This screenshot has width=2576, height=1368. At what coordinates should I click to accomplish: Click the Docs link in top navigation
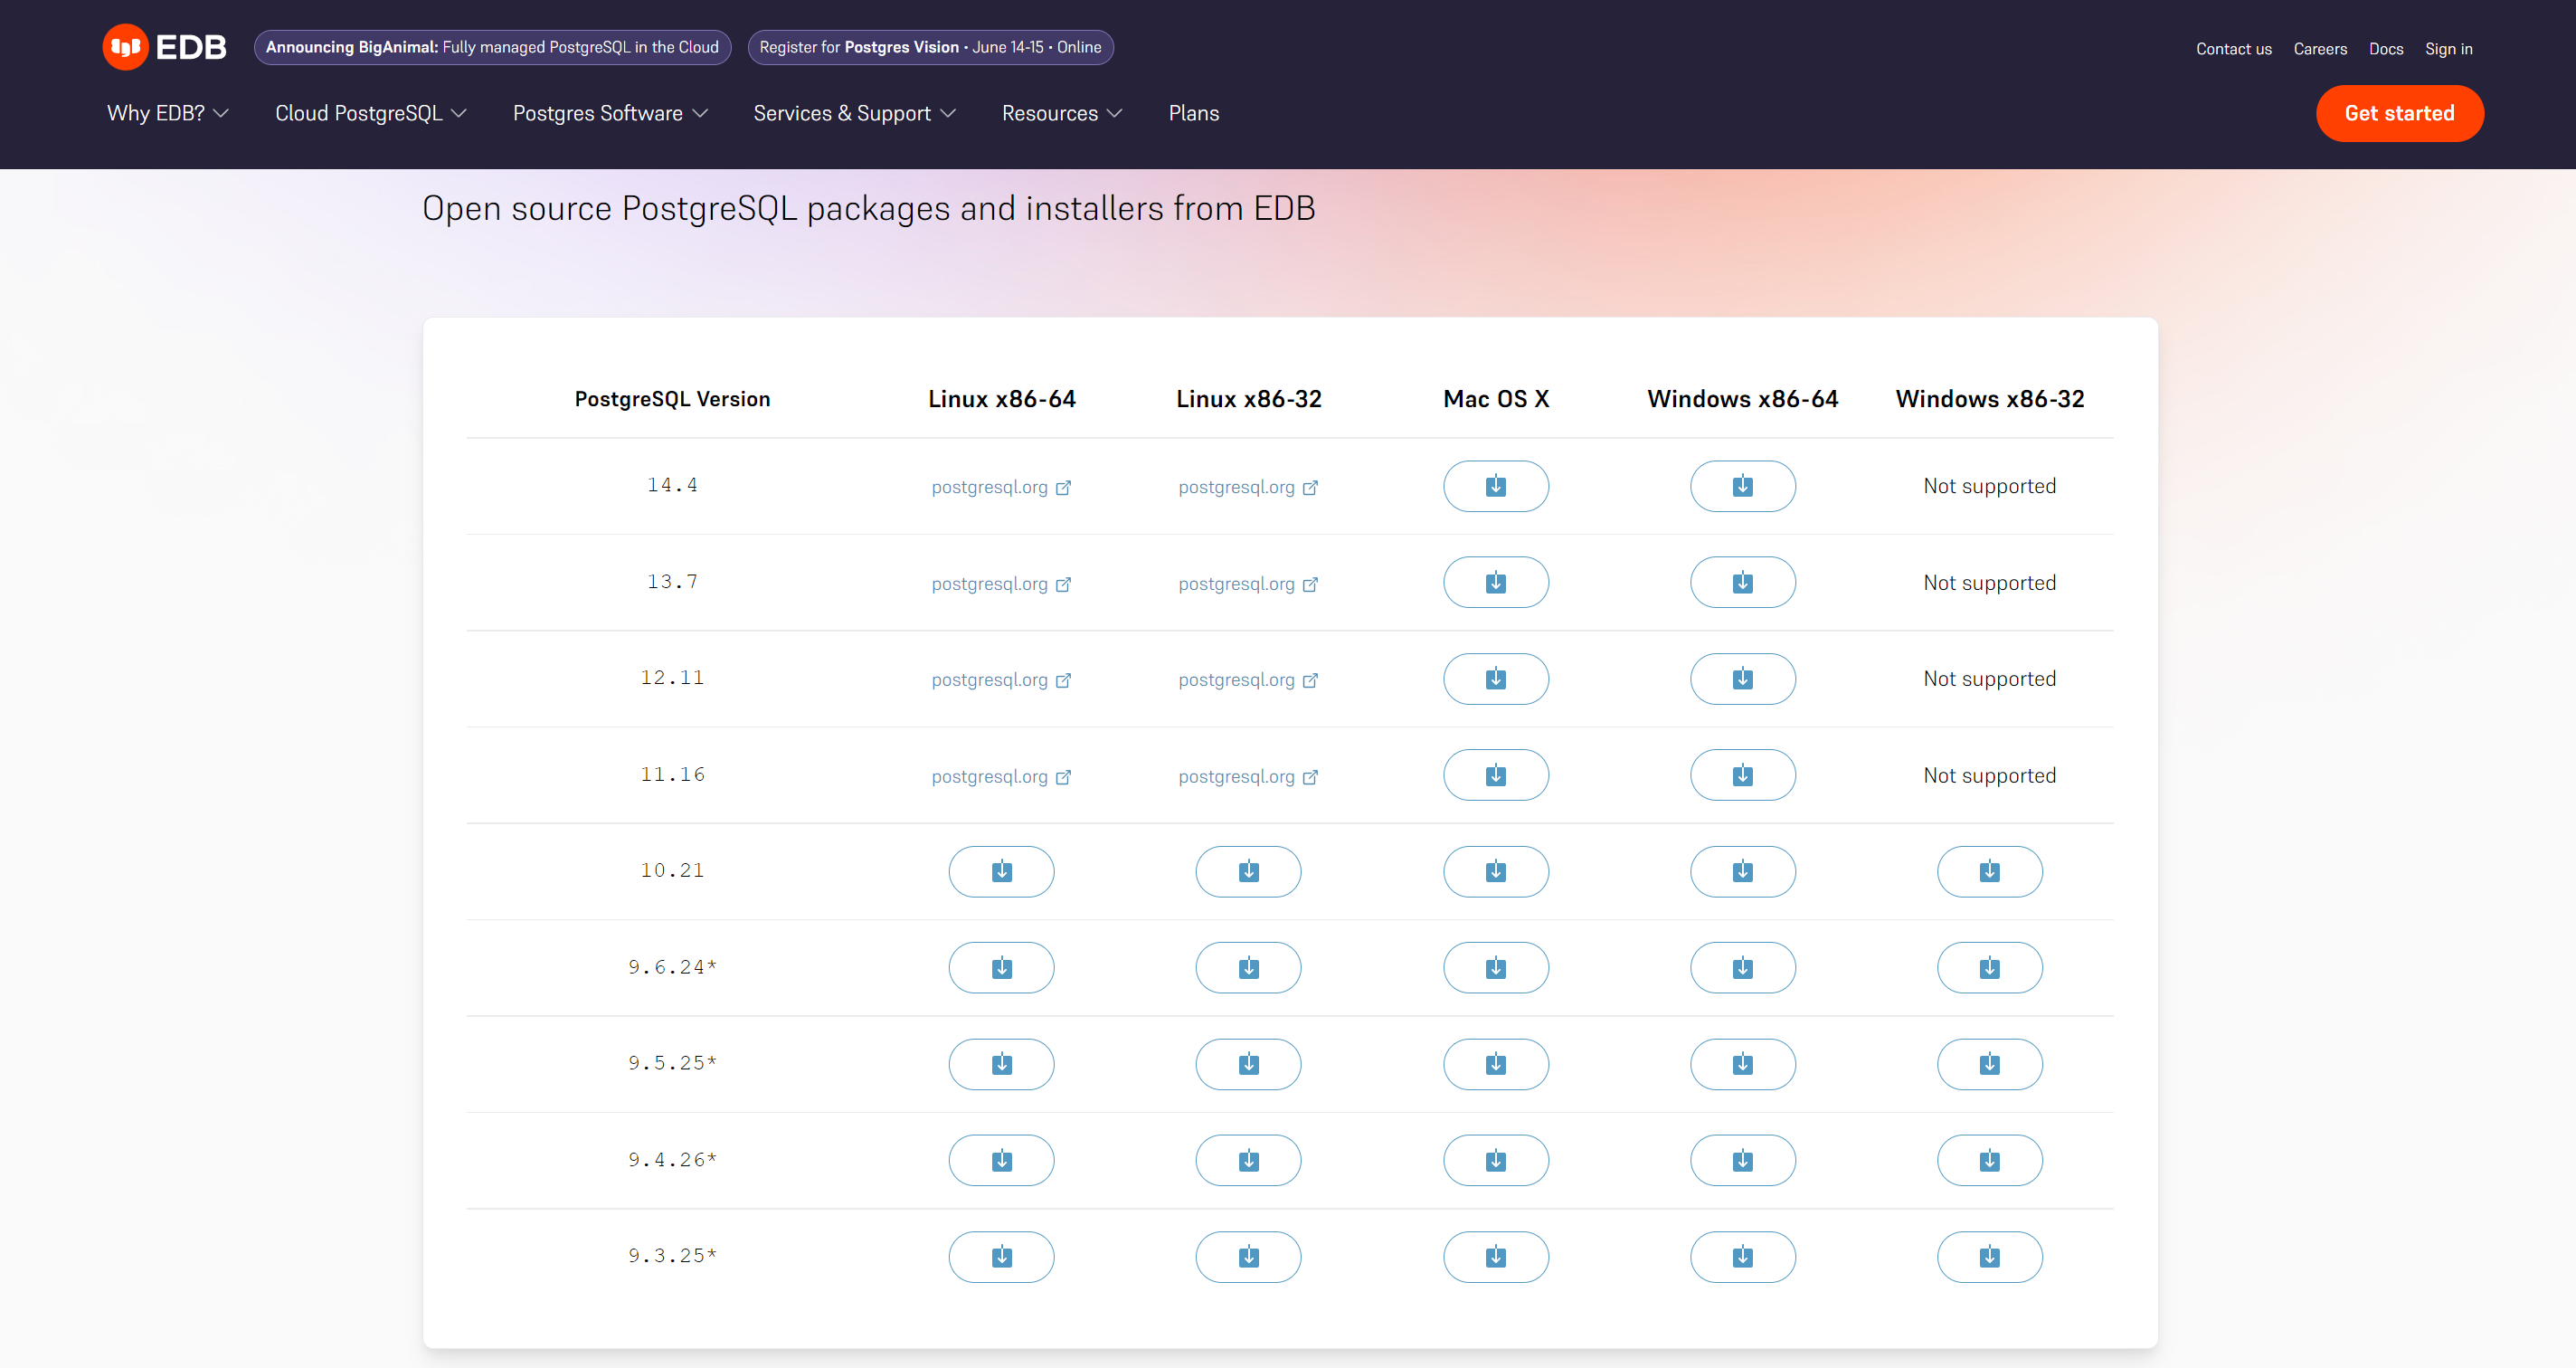[x=2385, y=48]
